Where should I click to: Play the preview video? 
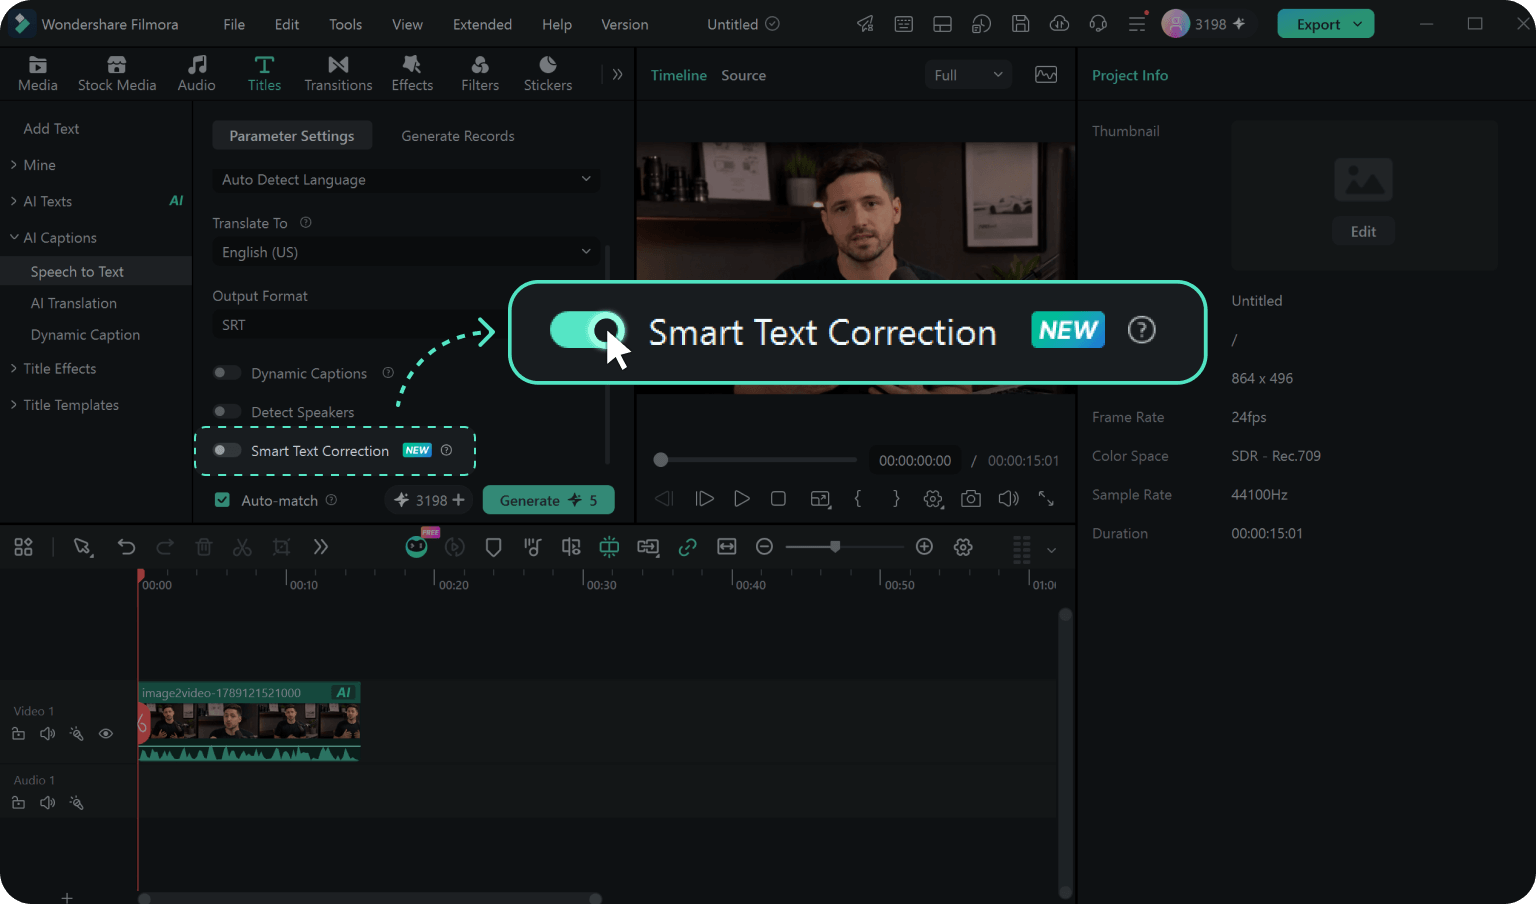[x=741, y=498]
